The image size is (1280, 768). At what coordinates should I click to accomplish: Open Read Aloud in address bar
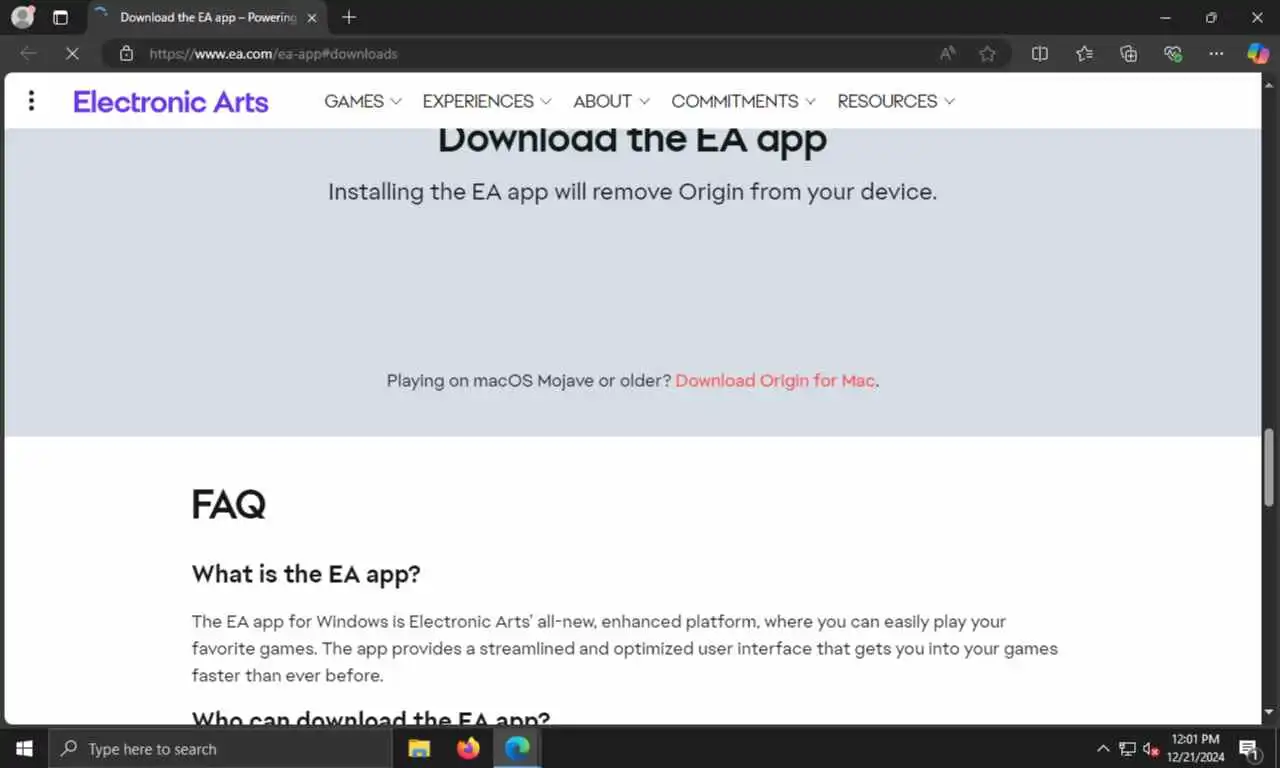pyautogui.click(x=947, y=54)
